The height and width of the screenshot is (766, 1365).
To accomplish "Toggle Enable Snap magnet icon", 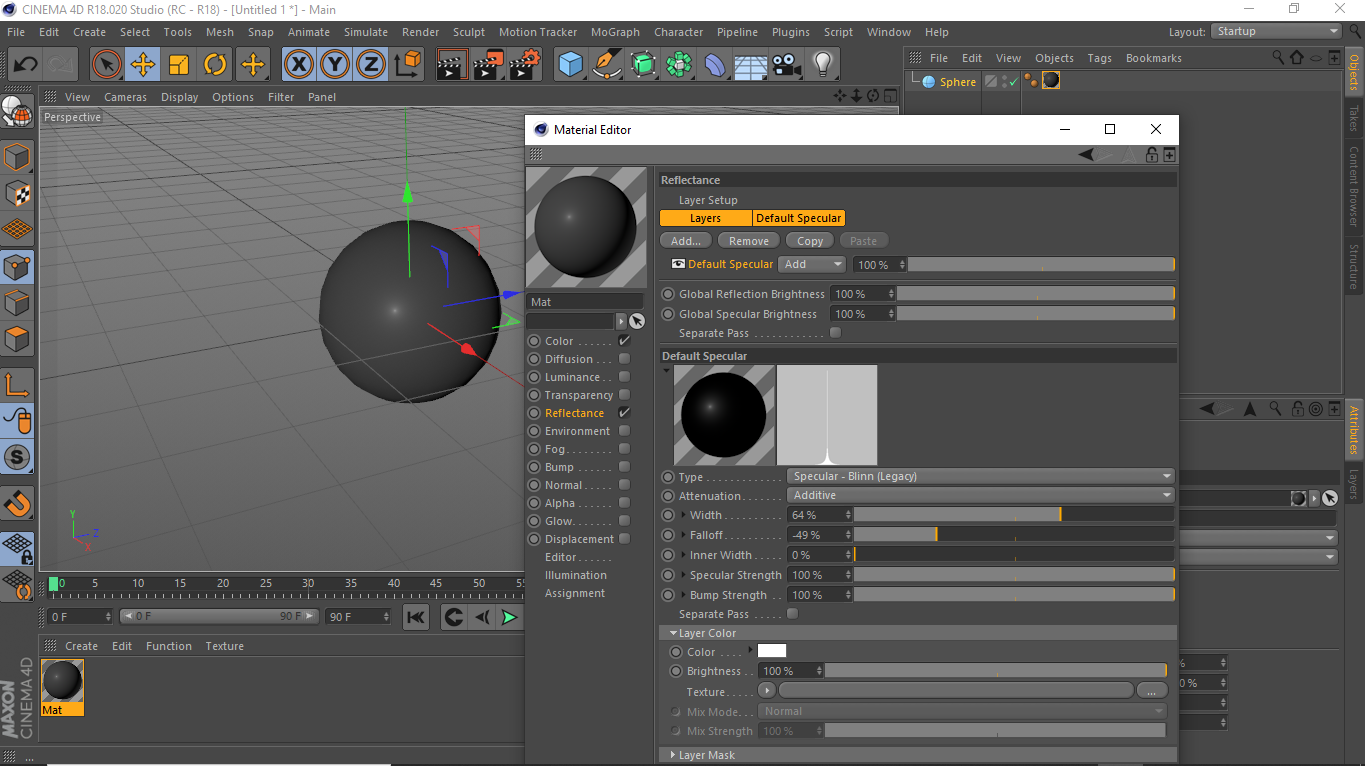I will click(17, 503).
